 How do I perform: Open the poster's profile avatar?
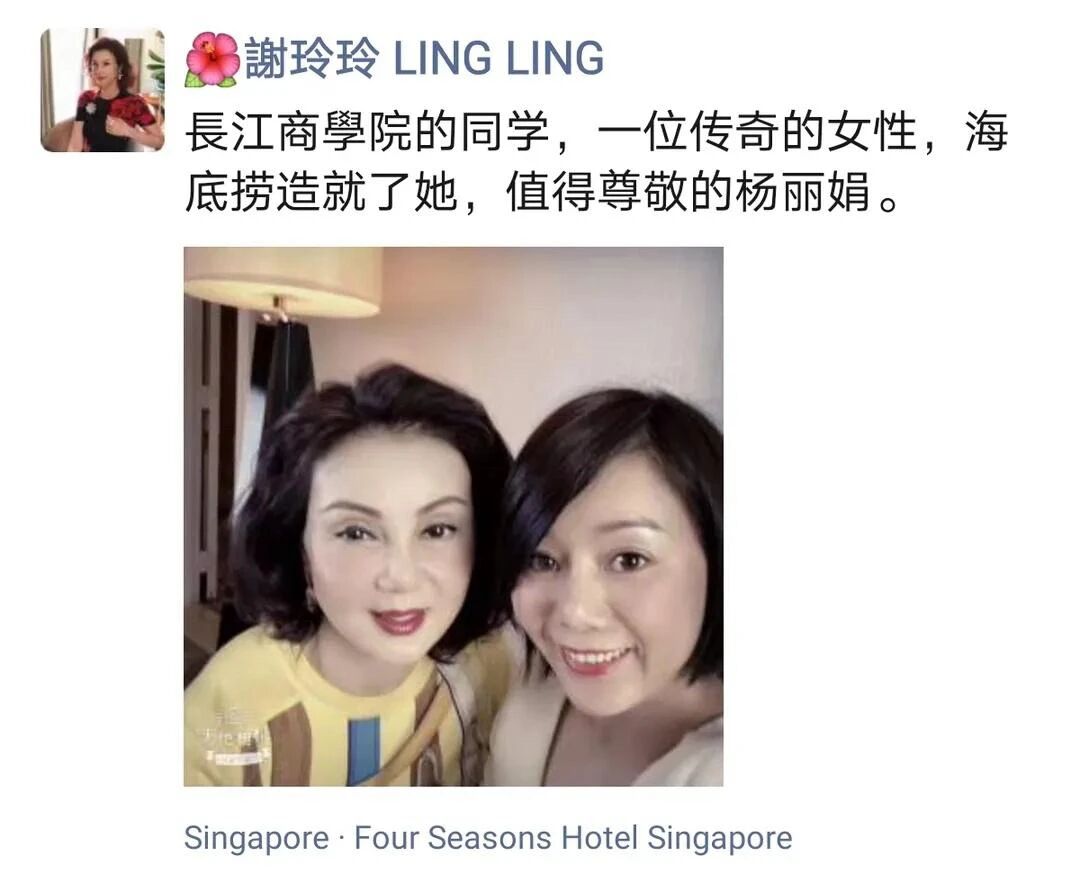pyautogui.click(x=103, y=90)
